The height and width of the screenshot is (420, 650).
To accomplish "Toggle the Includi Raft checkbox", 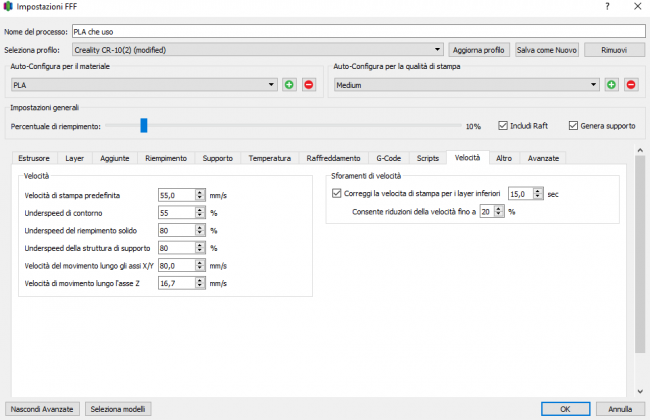I will tap(504, 126).
